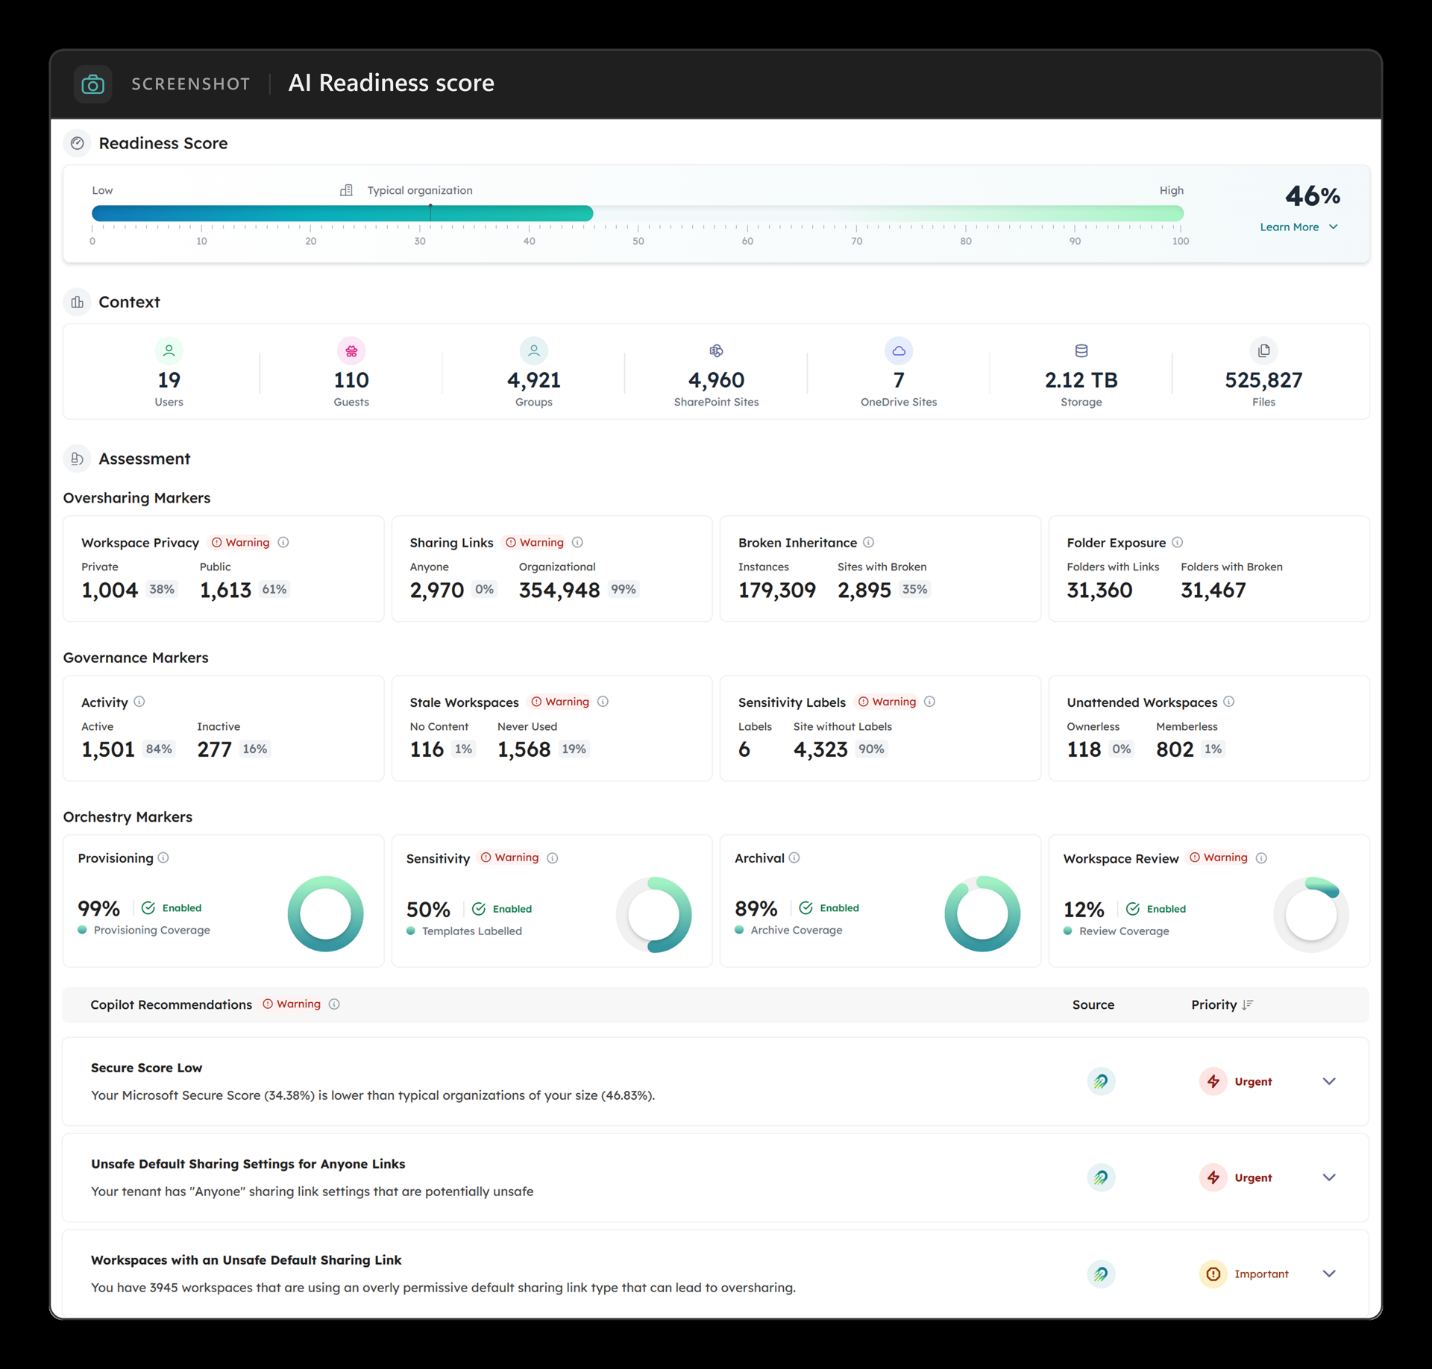This screenshot has width=1432, height=1369.
Task: Click the Provisioning Enabled status
Action: point(172,908)
